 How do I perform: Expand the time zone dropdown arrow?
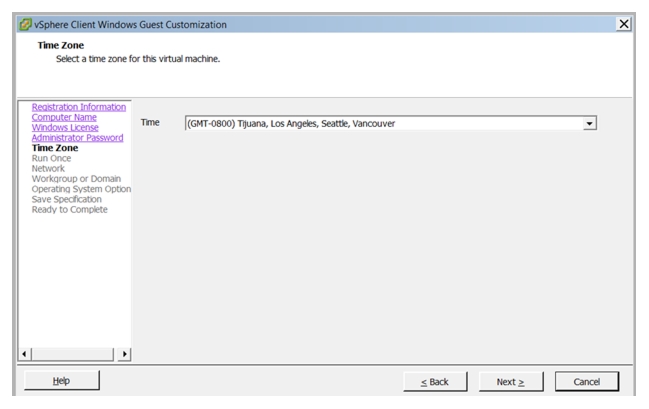point(589,123)
